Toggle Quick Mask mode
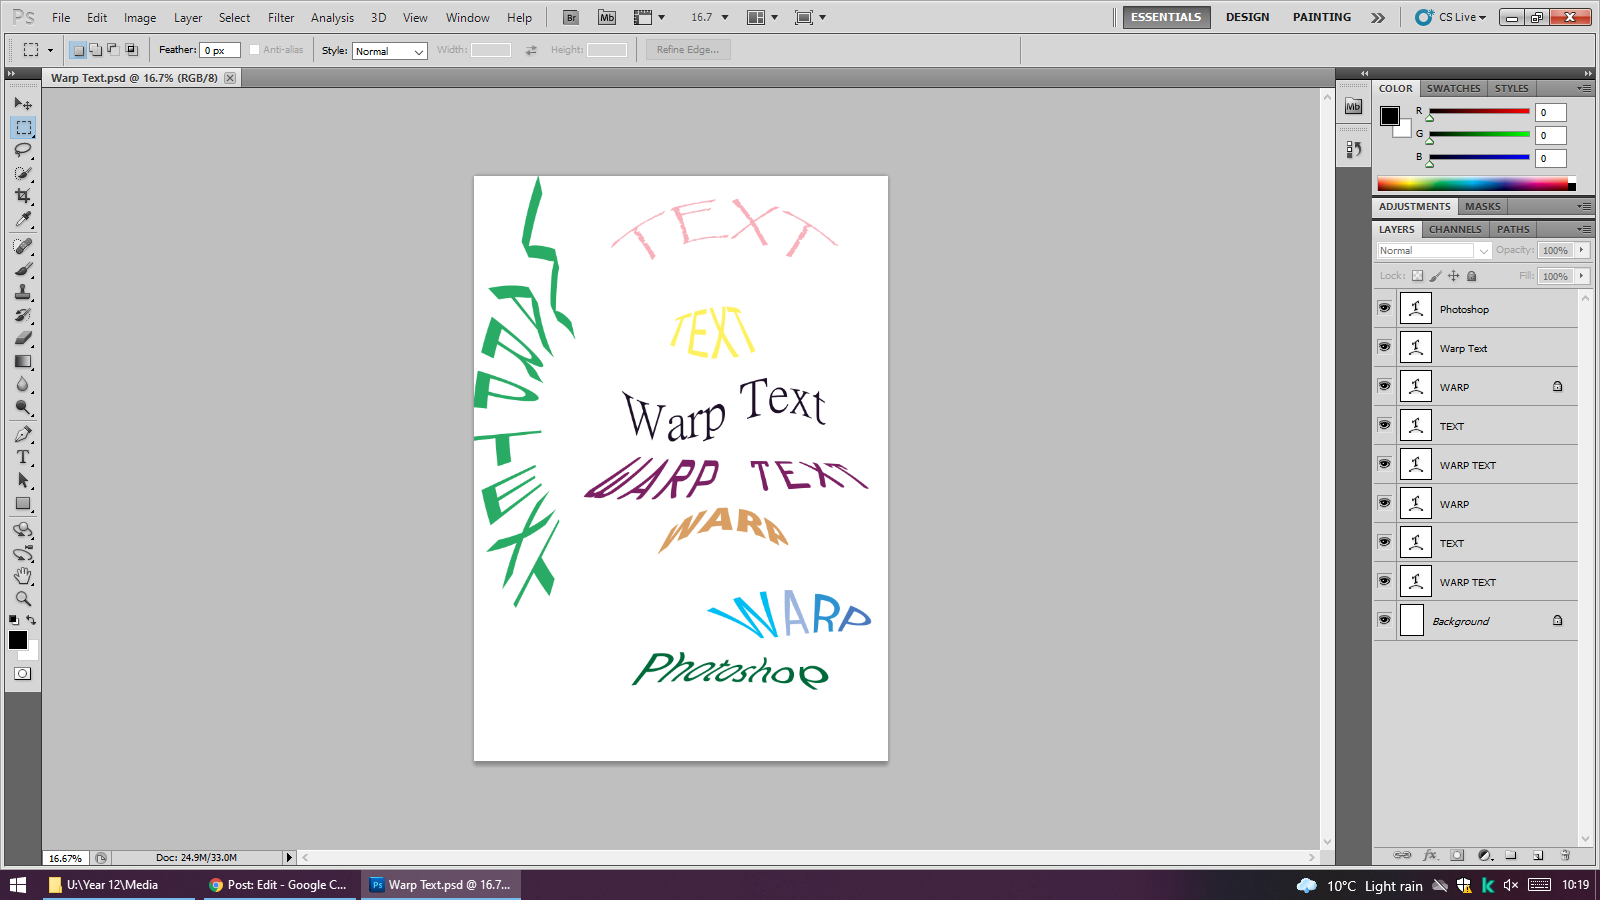 click(x=22, y=674)
